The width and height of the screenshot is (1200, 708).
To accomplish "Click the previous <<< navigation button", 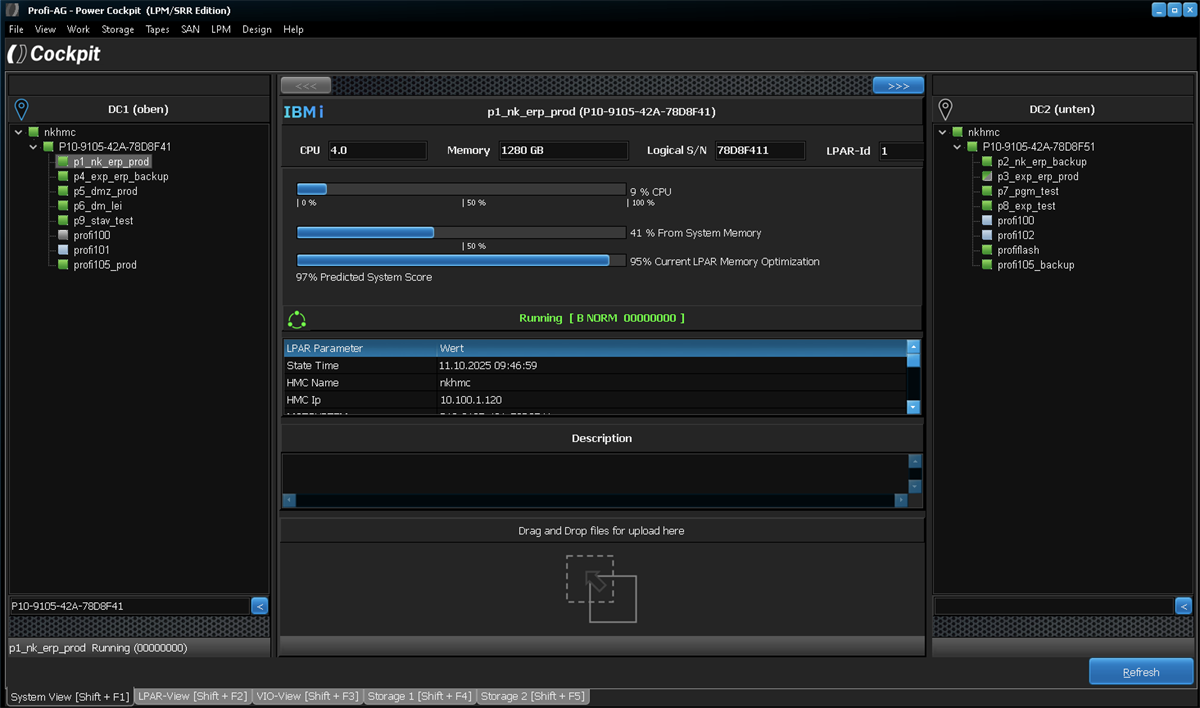I will [x=305, y=86].
